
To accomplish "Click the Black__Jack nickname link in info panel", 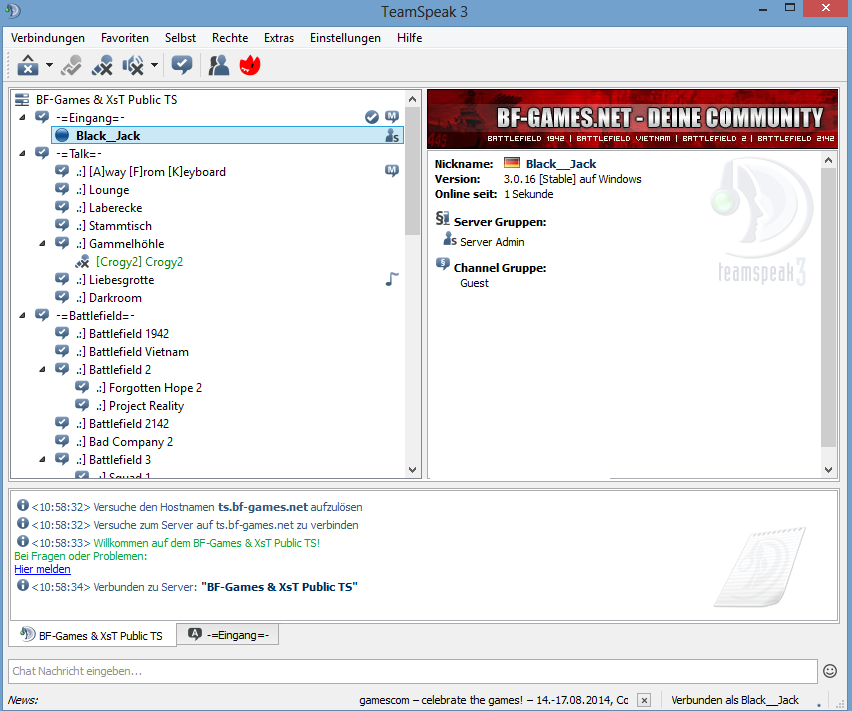I will coord(561,163).
